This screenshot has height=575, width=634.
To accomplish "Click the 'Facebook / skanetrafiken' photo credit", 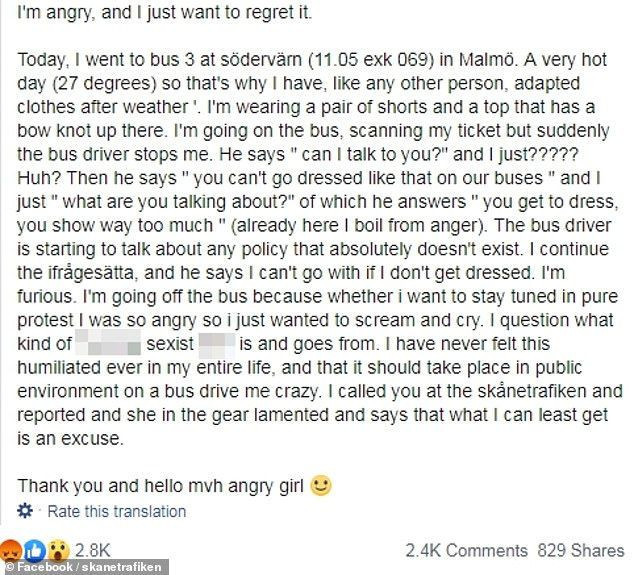I will [80, 567].
